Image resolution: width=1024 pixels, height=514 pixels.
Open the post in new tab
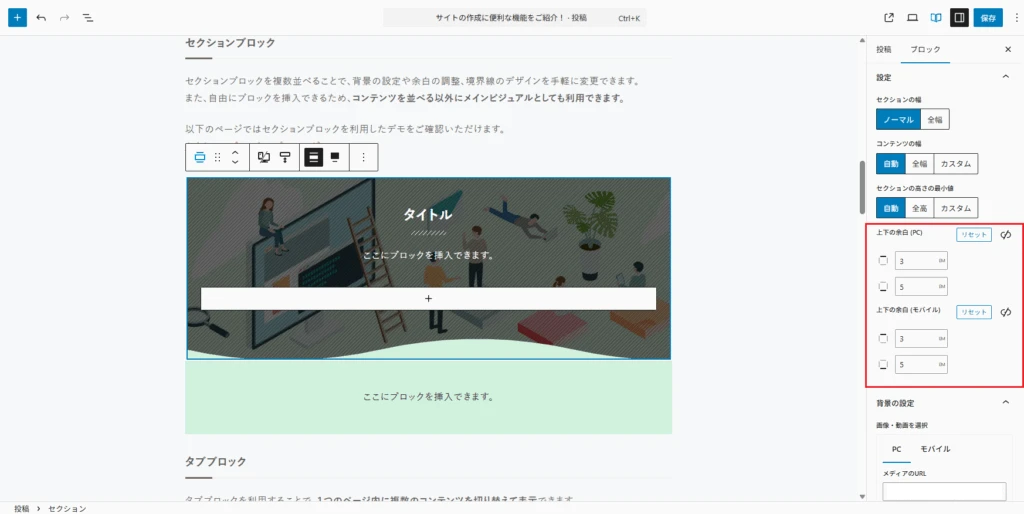889,18
